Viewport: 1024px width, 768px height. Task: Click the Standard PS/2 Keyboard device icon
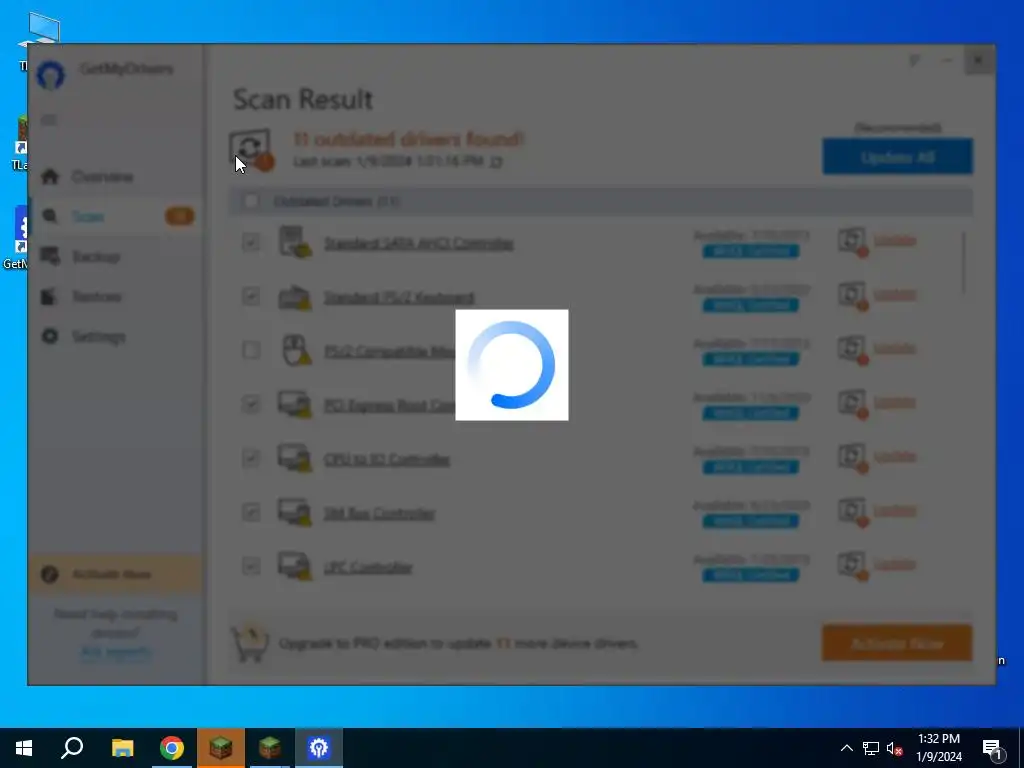coord(295,296)
